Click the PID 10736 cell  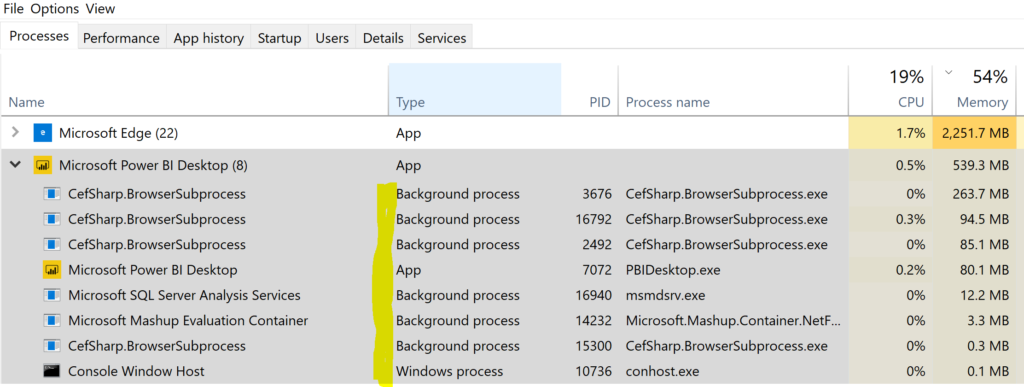pyautogui.click(x=593, y=371)
